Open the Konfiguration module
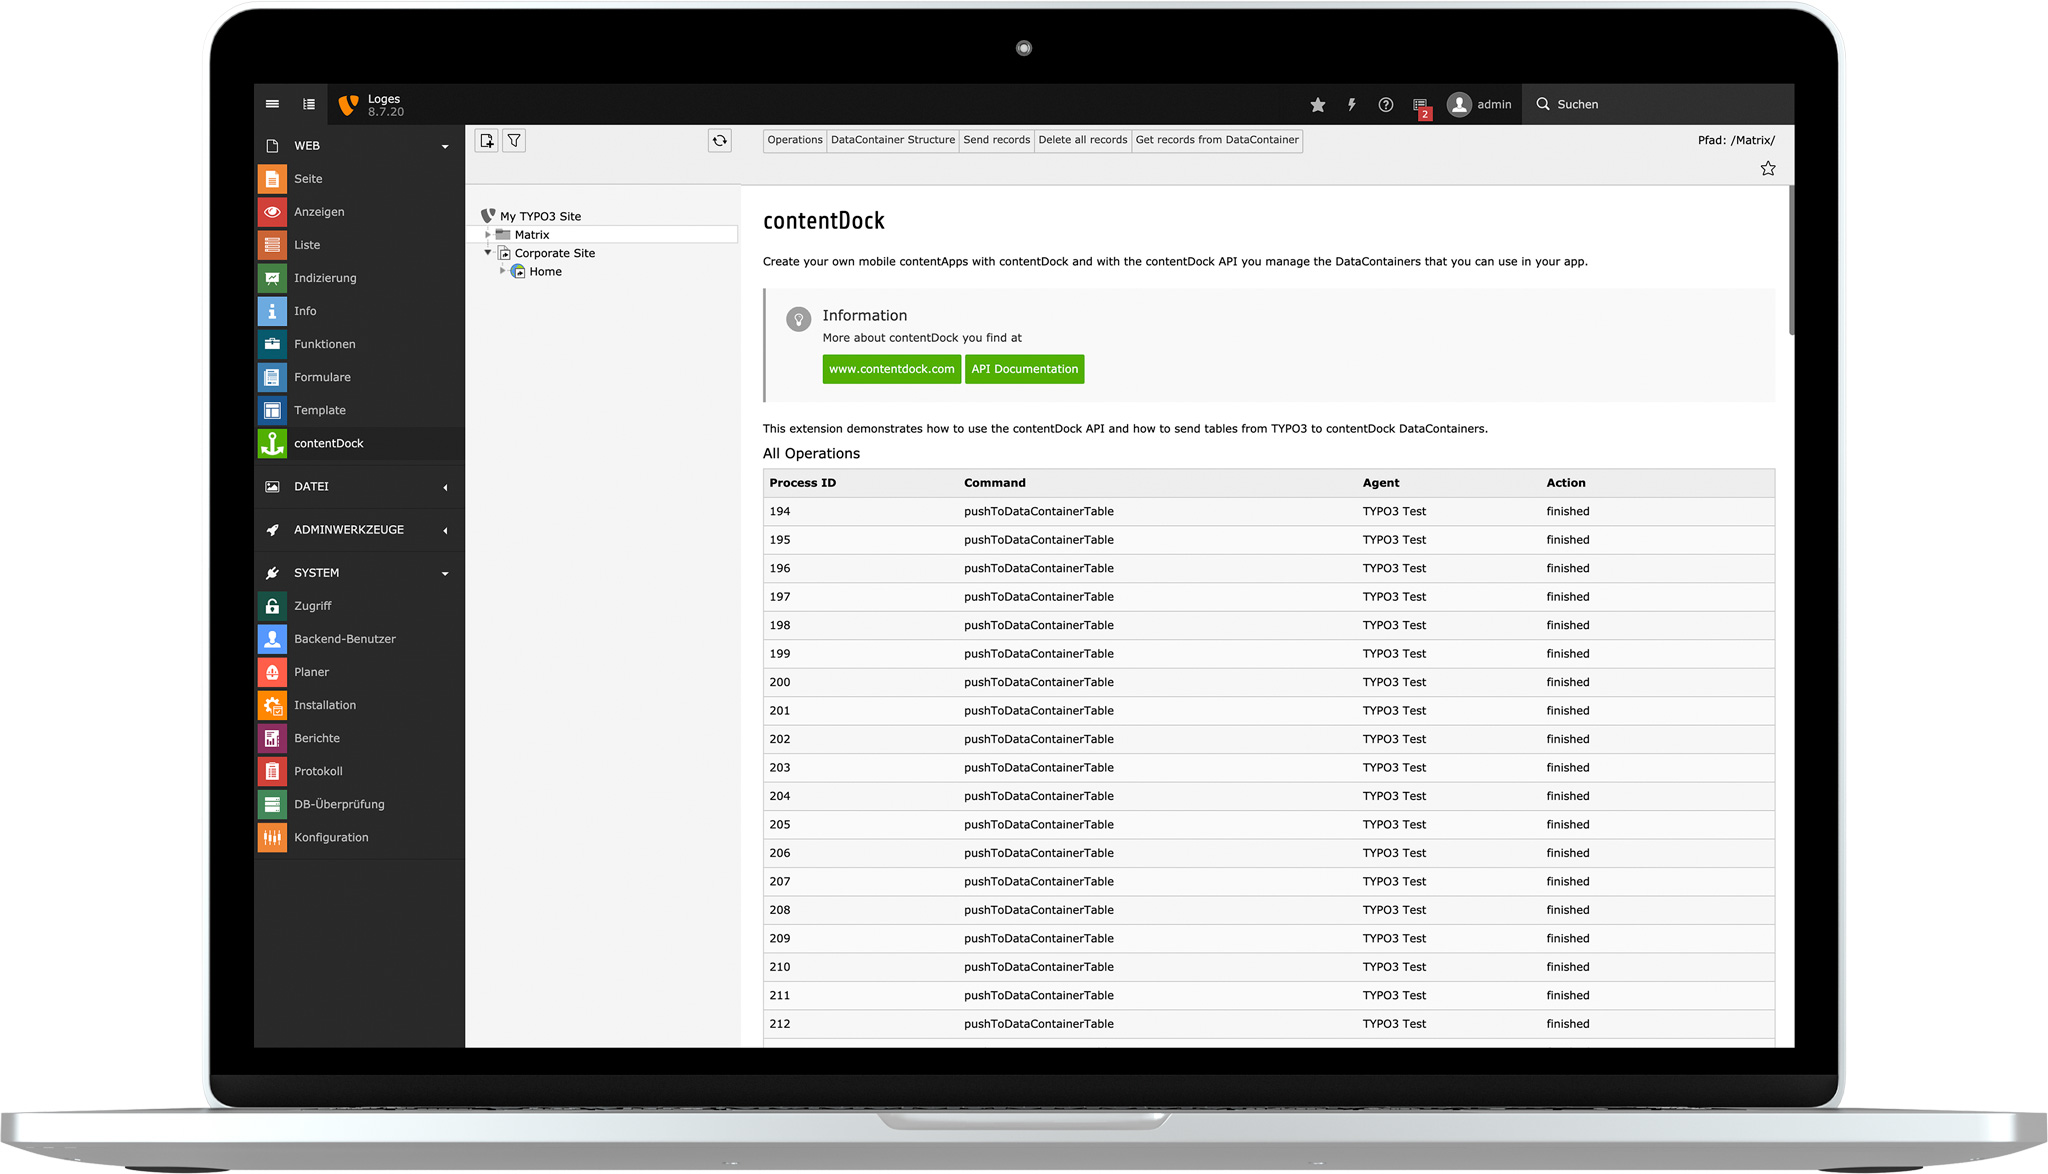This screenshot has width=2048, height=1174. (358, 837)
